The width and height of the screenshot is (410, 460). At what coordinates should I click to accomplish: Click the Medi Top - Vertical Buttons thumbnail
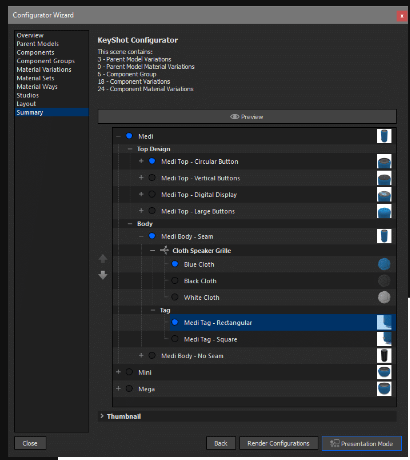(x=384, y=178)
